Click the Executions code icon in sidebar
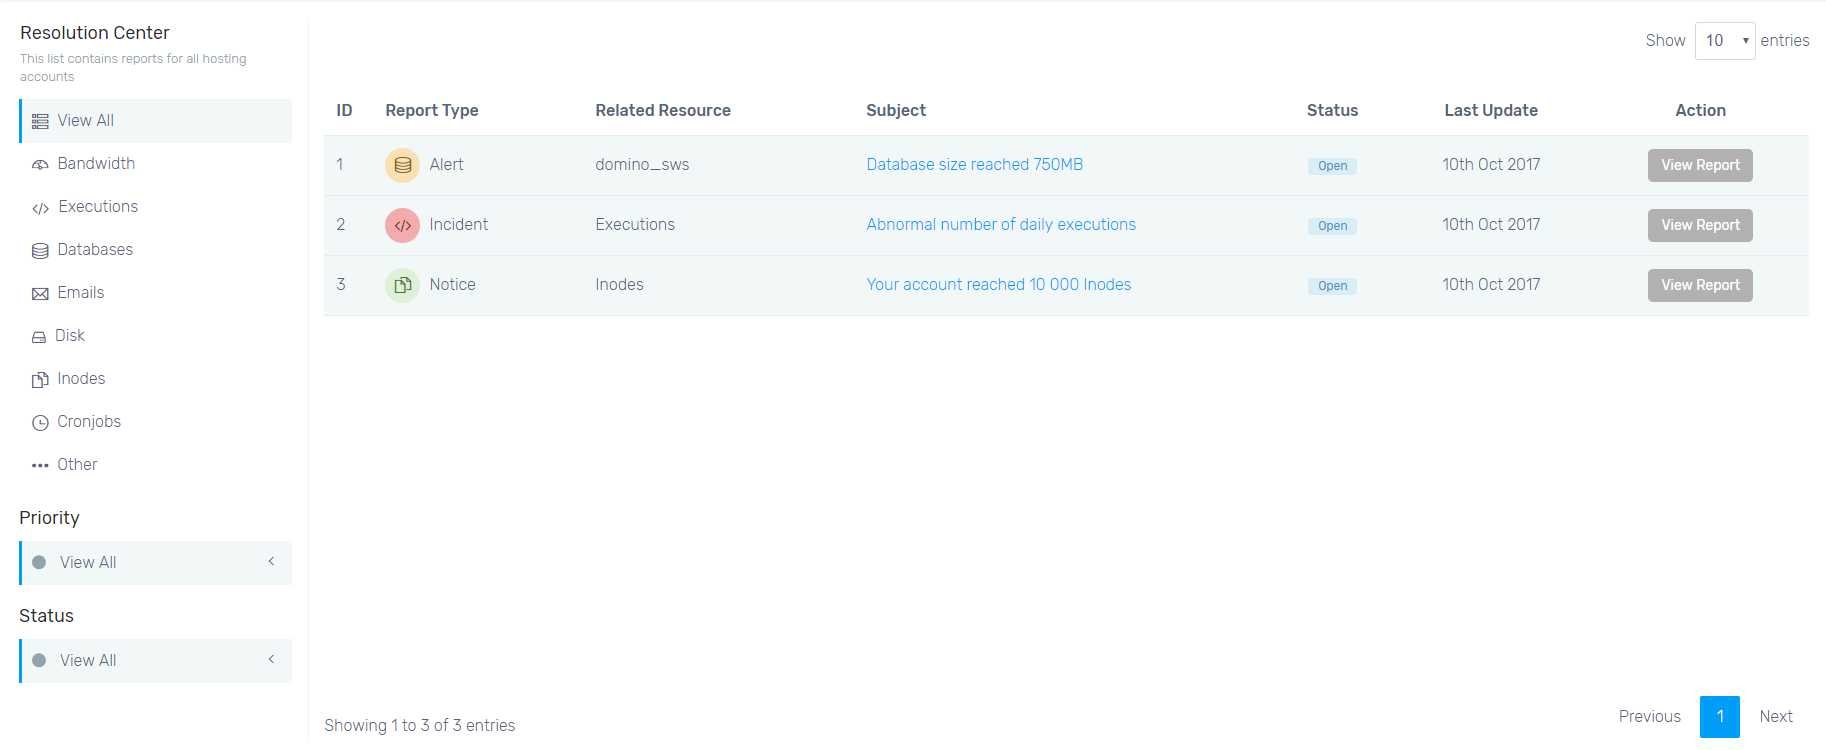This screenshot has width=1826, height=750. pyautogui.click(x=40, y=208)
